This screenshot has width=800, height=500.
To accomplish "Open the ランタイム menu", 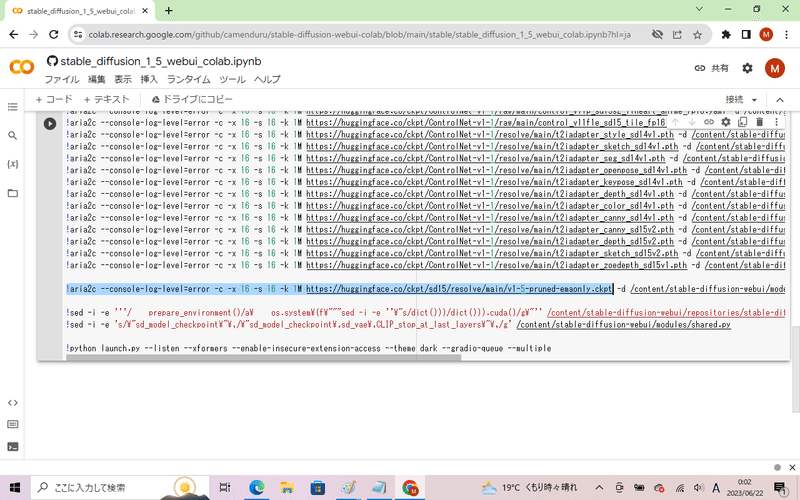I will (x=188, y=80).
